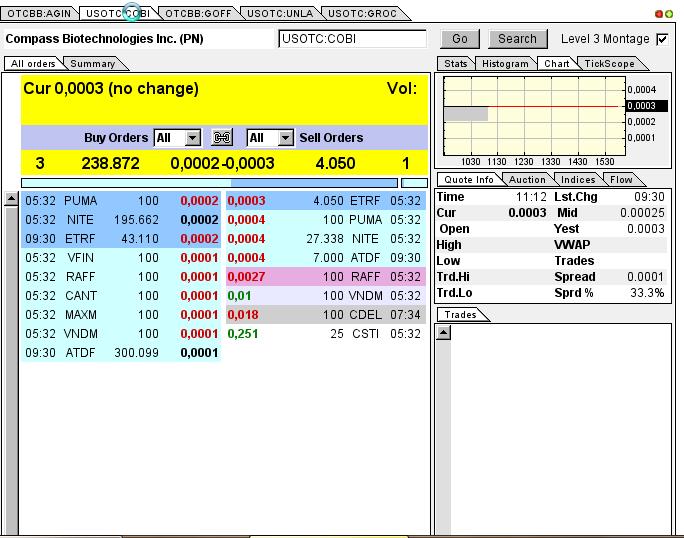Image resolution: width=684 pixels, height=538 pixels.
Task: Click the Sprd % value 33.3%
Action: click(647, 293)
